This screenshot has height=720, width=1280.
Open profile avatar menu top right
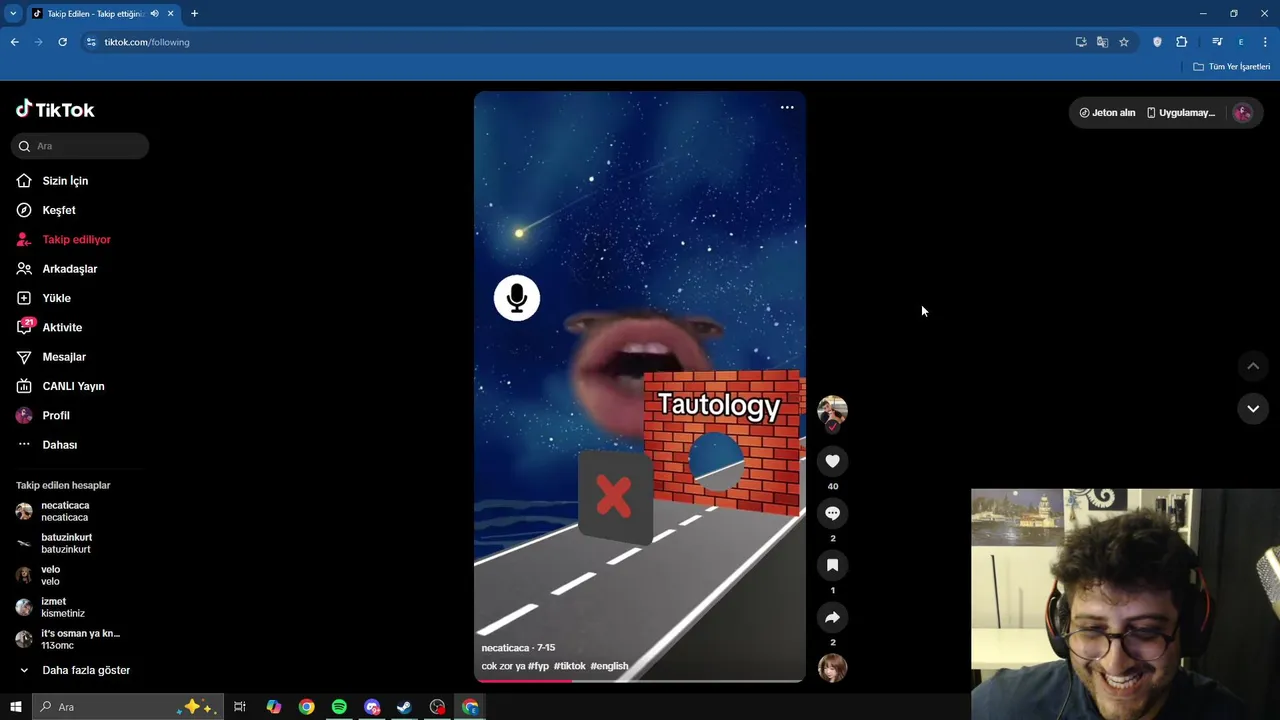point(1243,113)
